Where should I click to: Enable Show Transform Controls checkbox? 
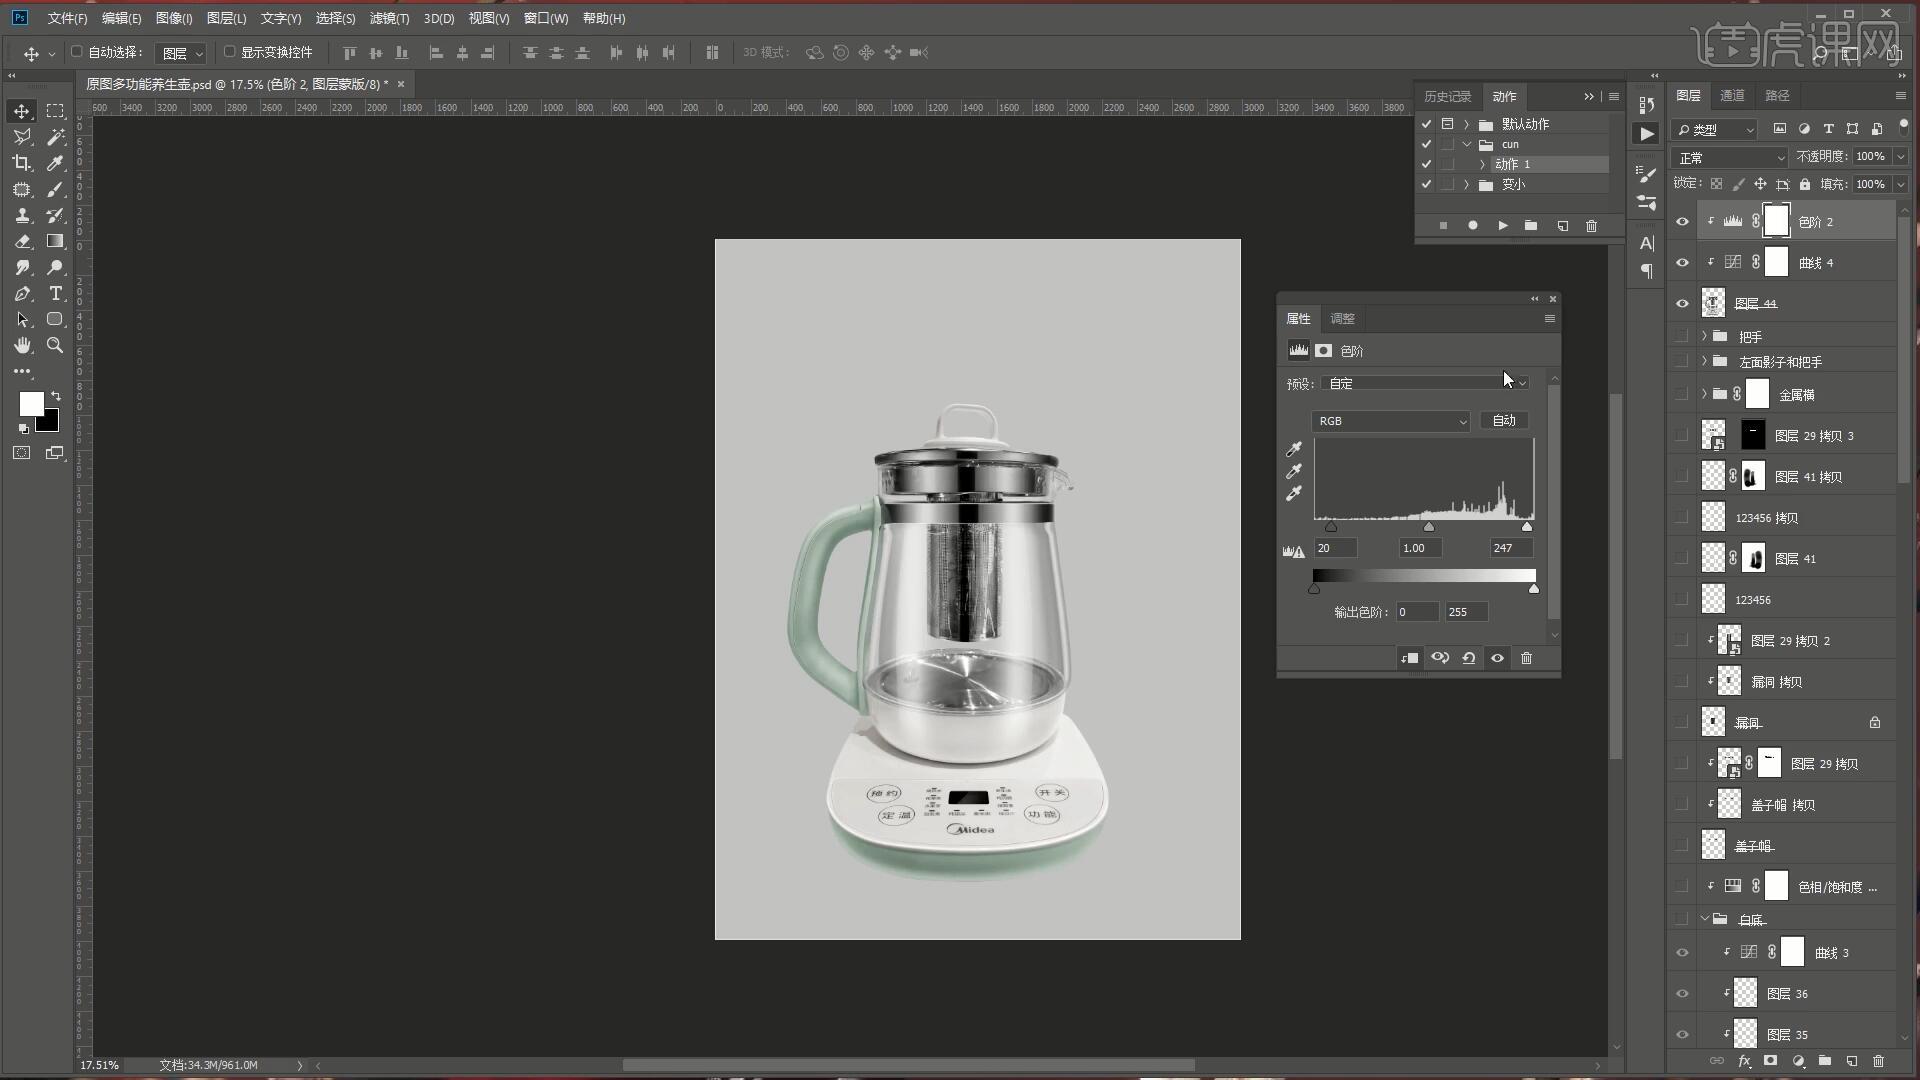click(x=229, y=52)
